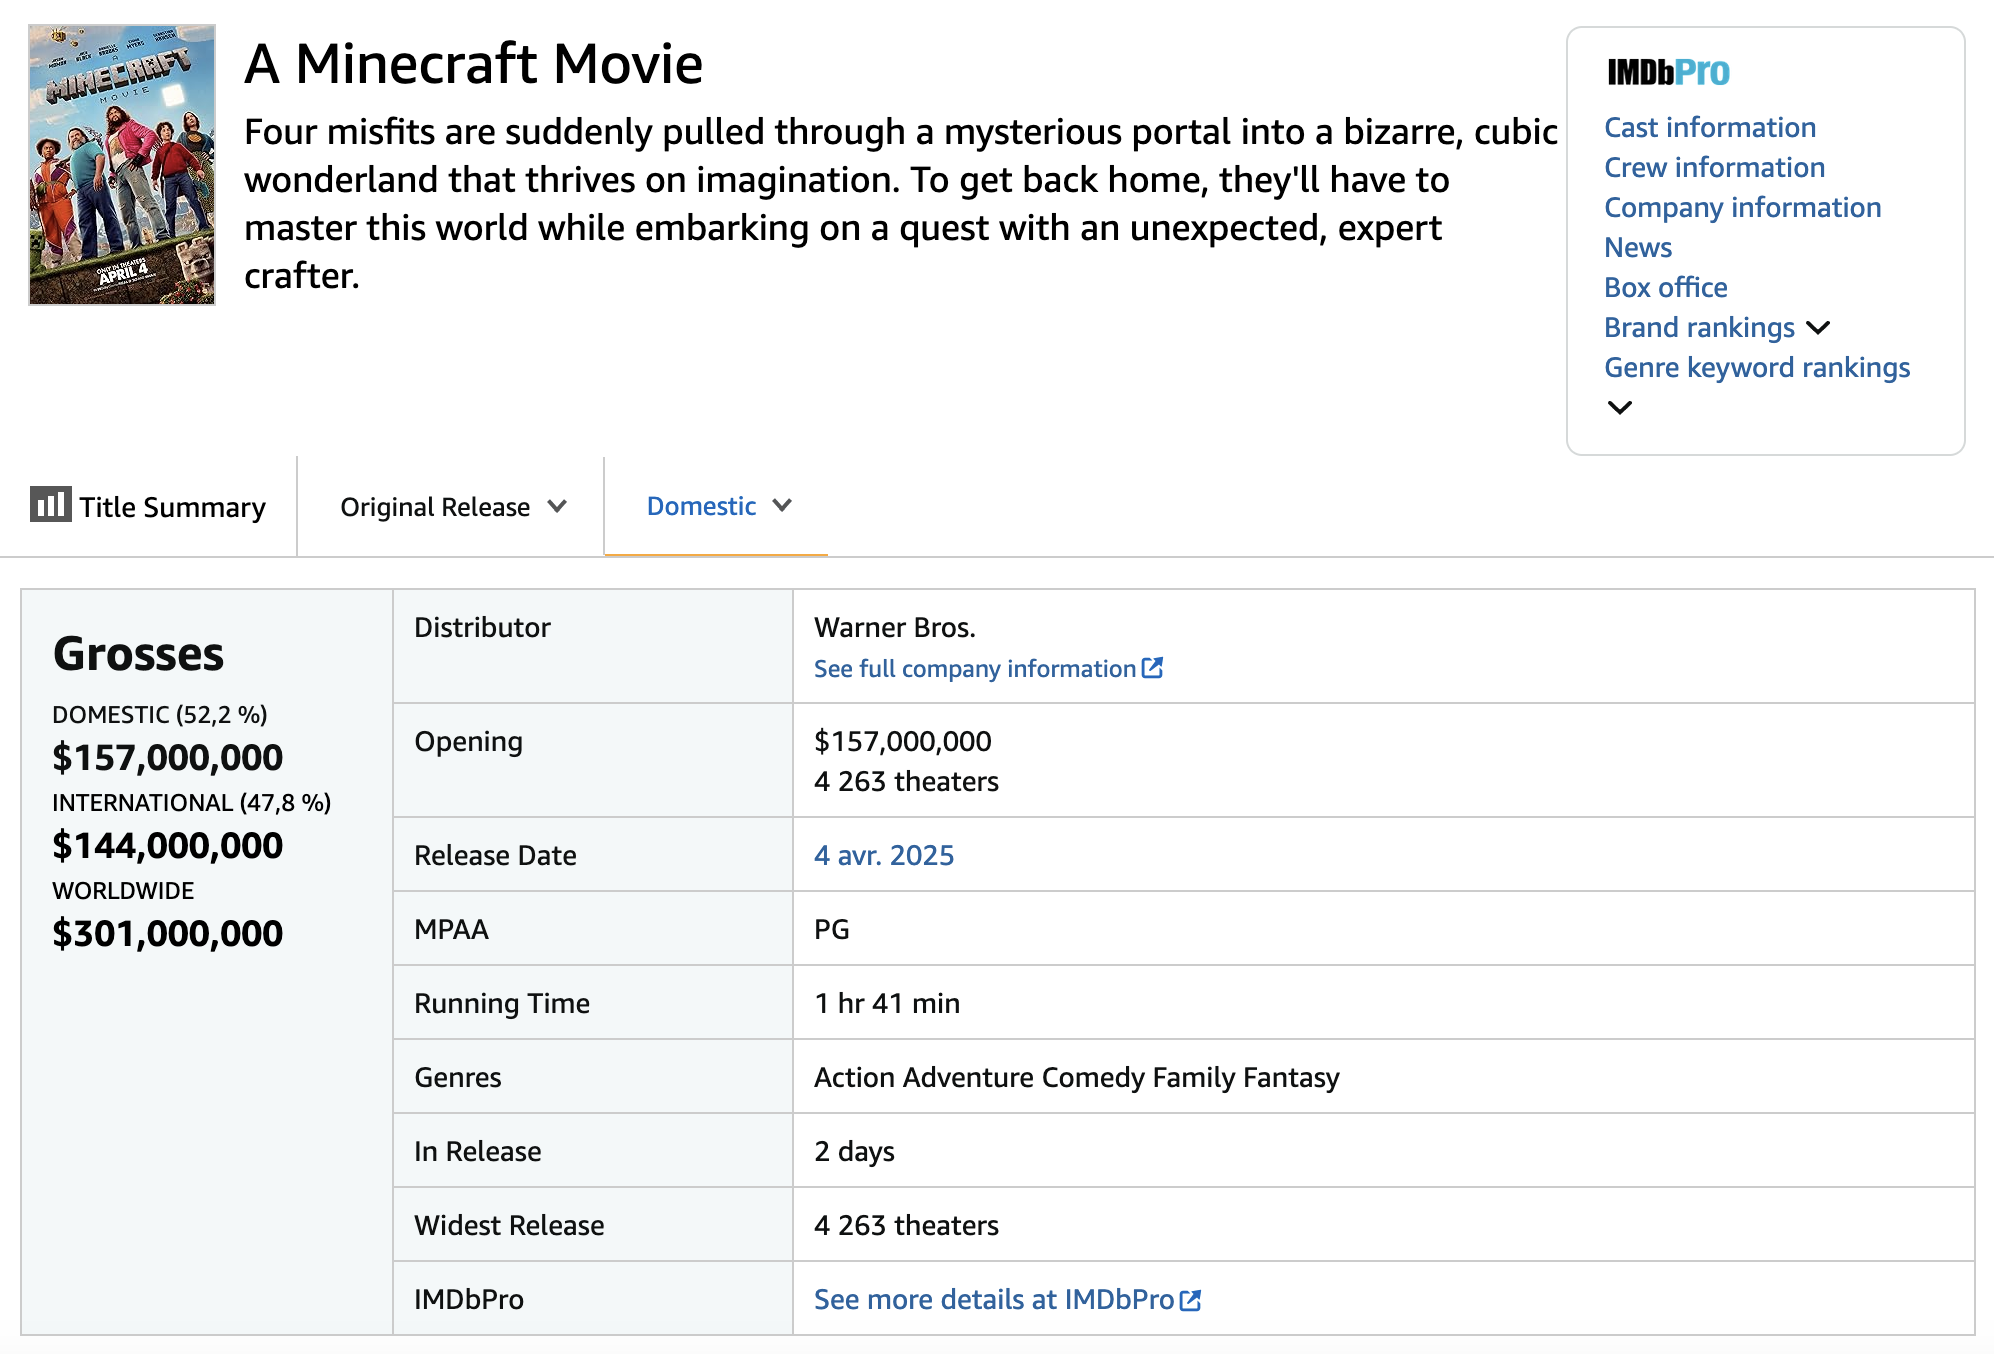Viewport: 1994px width, 1354px height.
Task: Click See more details at IMDbPro
Action: pyautogui.click(x=994, y=1298)
